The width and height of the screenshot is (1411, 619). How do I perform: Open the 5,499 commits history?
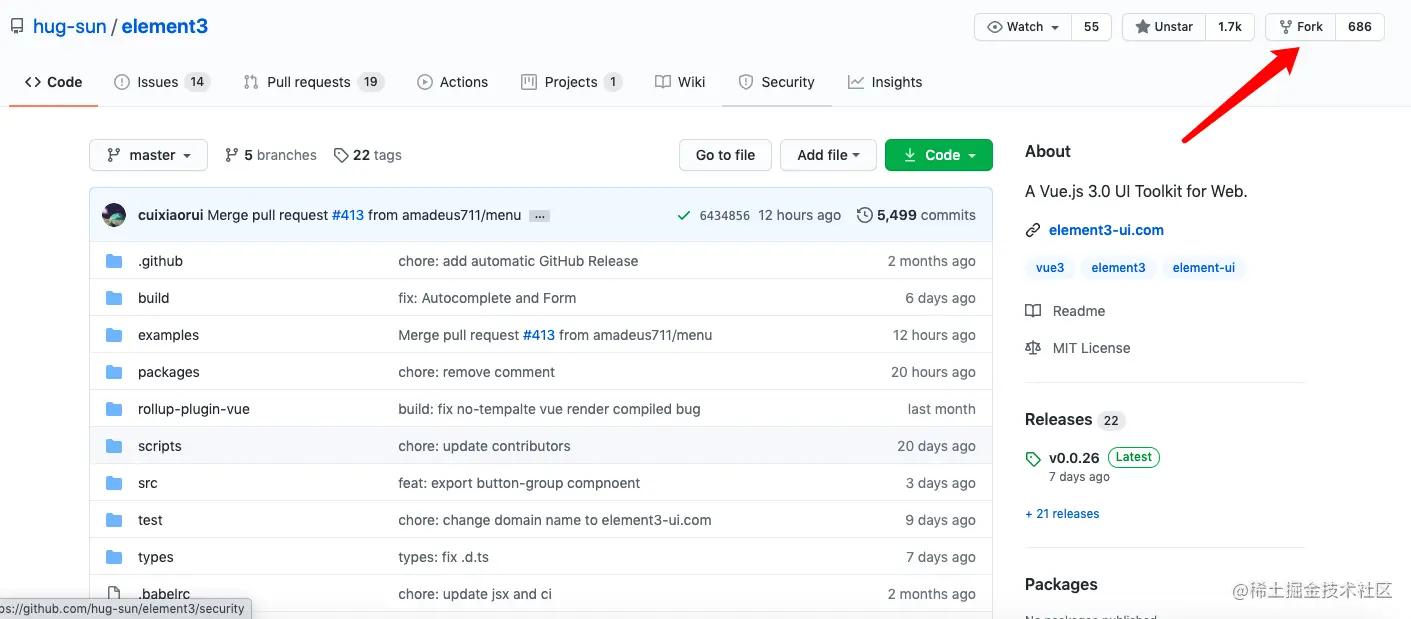click(x=916, y=215)
